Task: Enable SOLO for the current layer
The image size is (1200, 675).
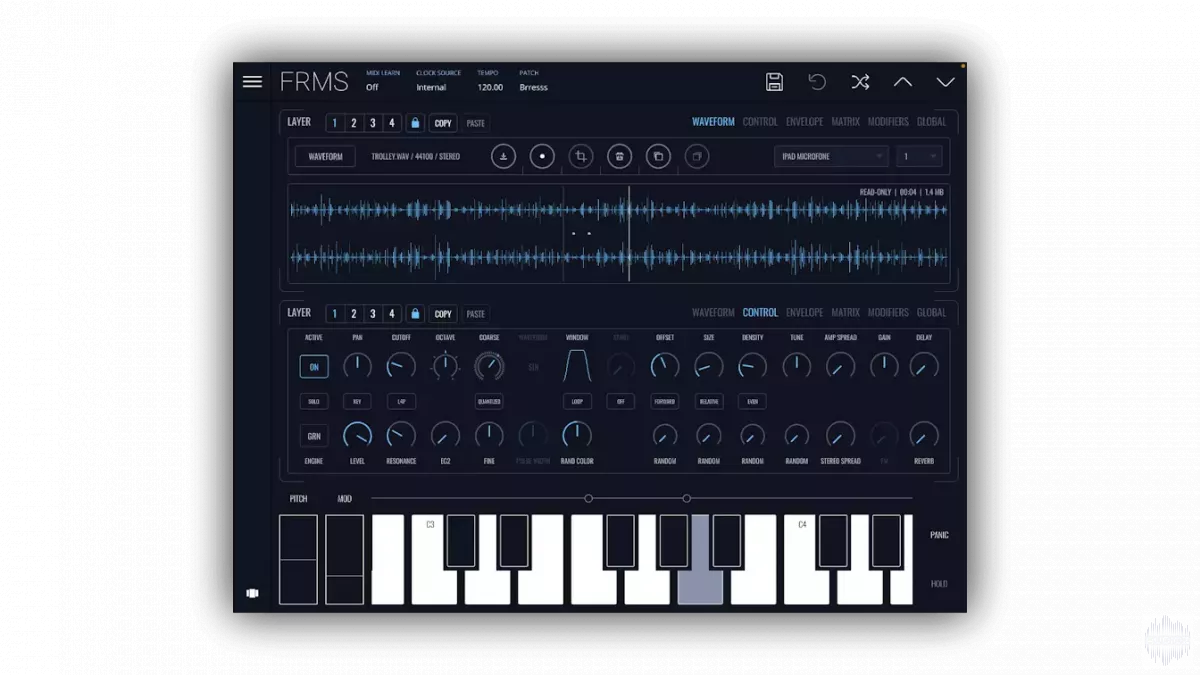Action: [313, 401]
